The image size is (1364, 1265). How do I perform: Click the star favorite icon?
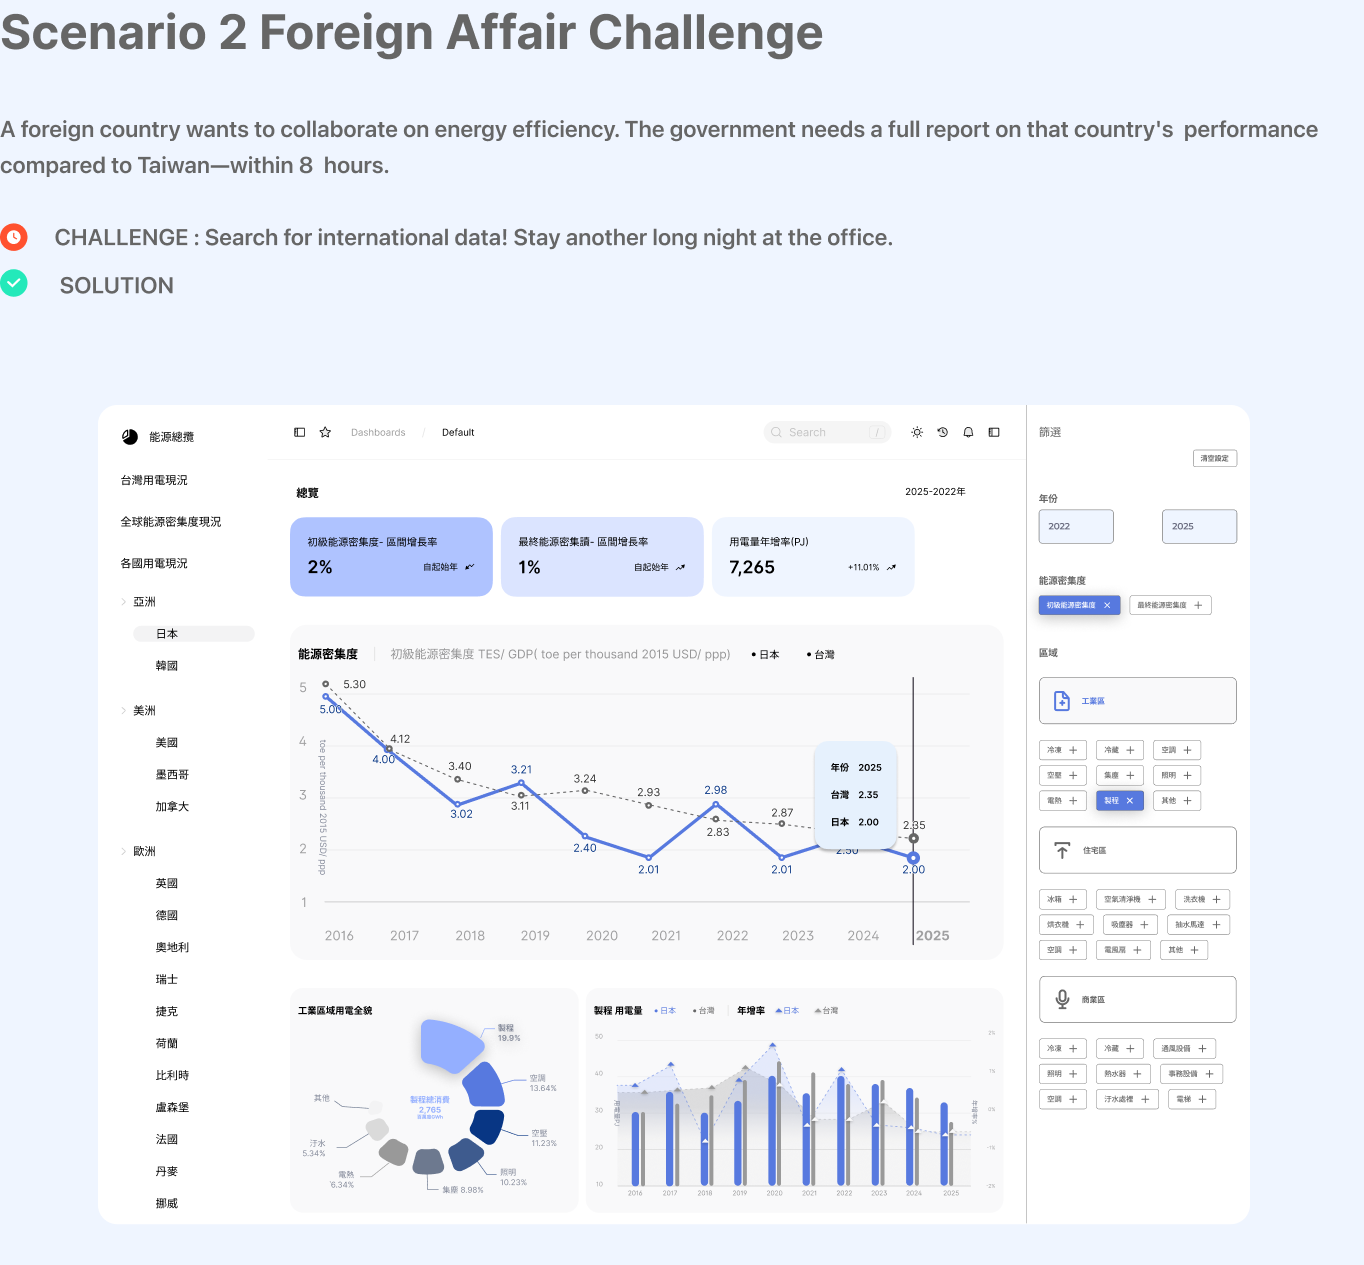(325, 432)
